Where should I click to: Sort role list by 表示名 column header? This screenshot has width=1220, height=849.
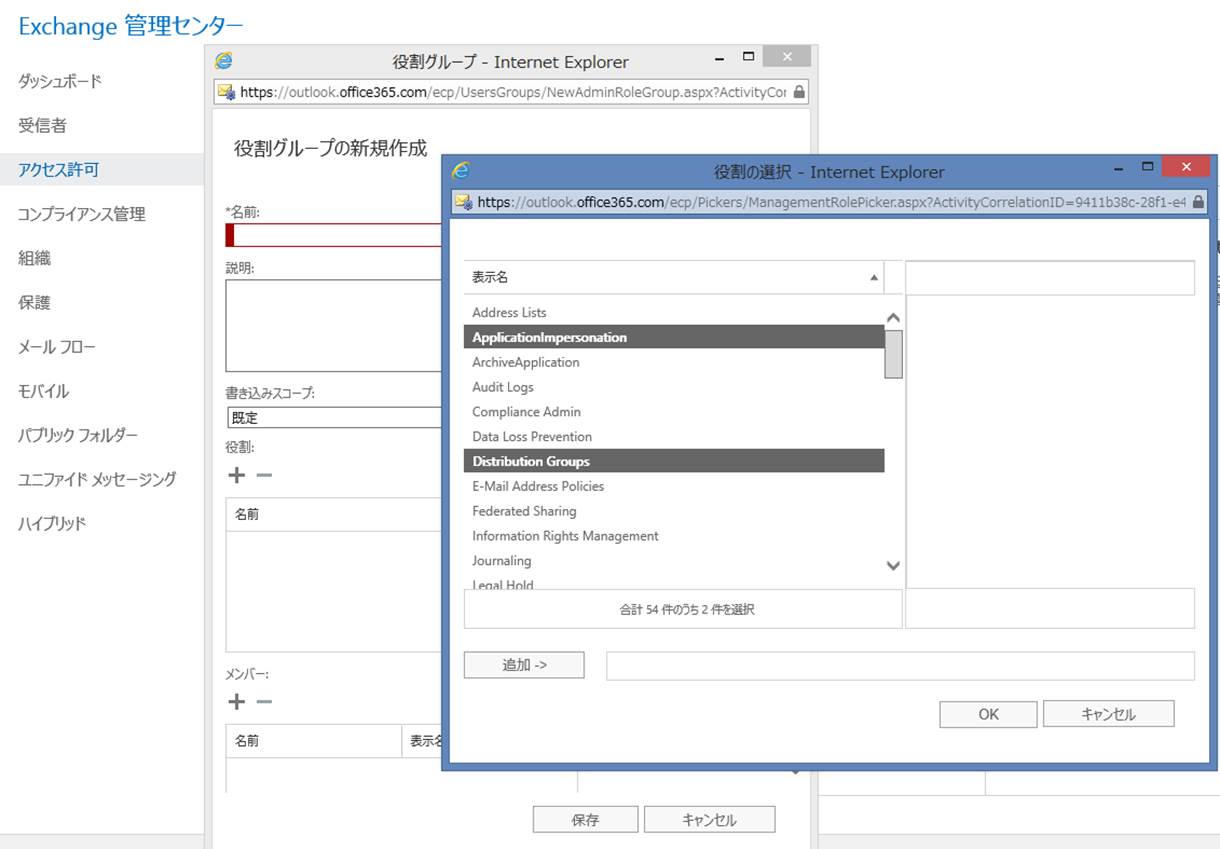[674, 277]
